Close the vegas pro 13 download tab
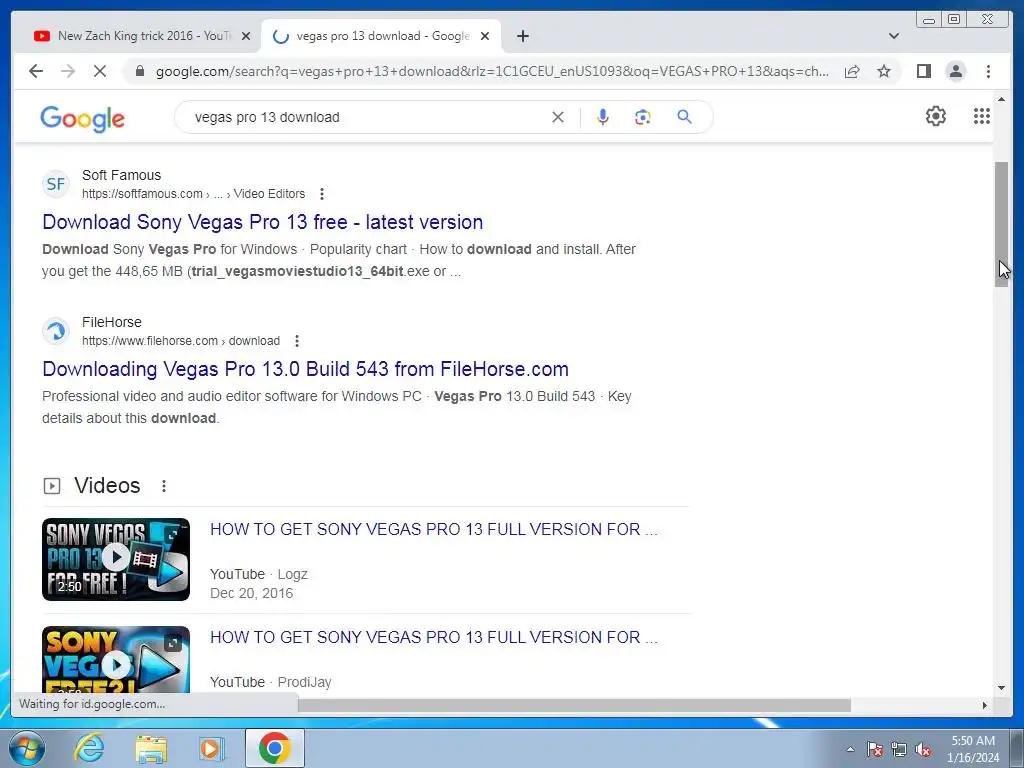 click(x=485, y=36)
